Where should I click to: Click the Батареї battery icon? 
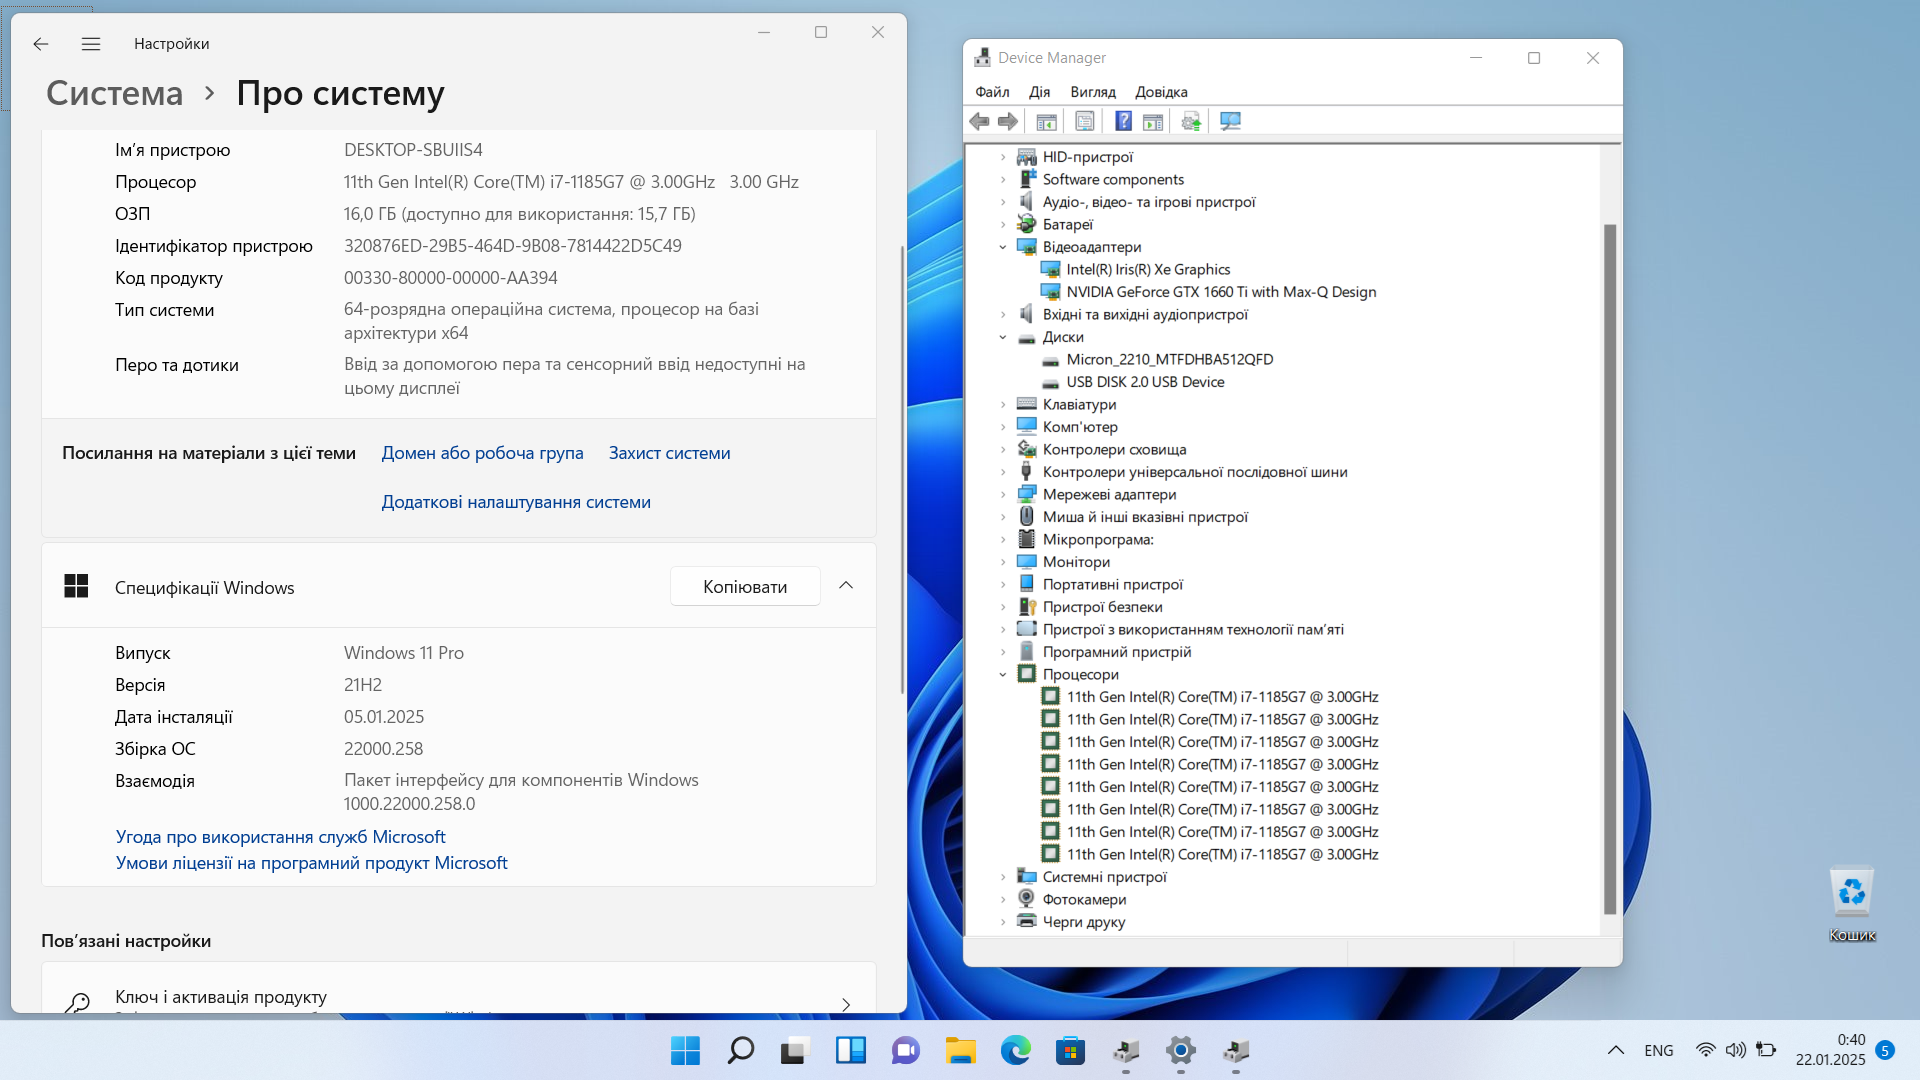click(x=1026, y=224)
